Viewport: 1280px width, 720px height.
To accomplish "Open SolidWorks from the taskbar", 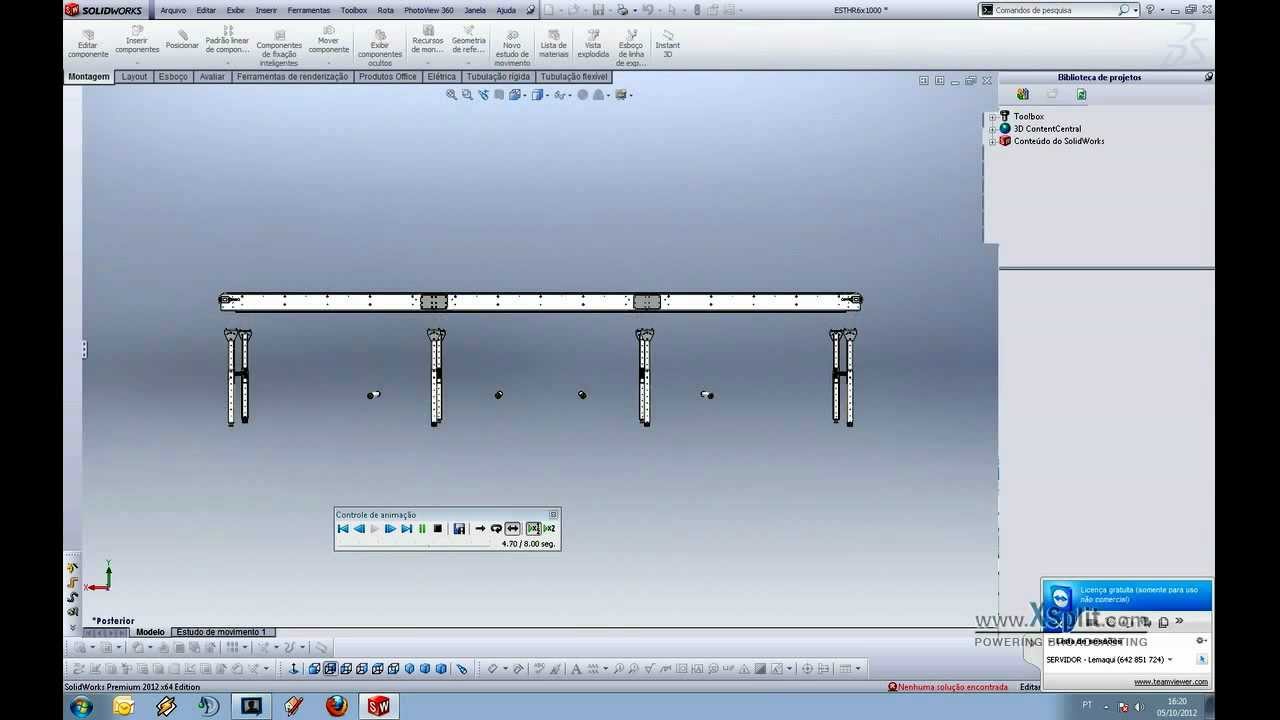I will tap(379, 706).
